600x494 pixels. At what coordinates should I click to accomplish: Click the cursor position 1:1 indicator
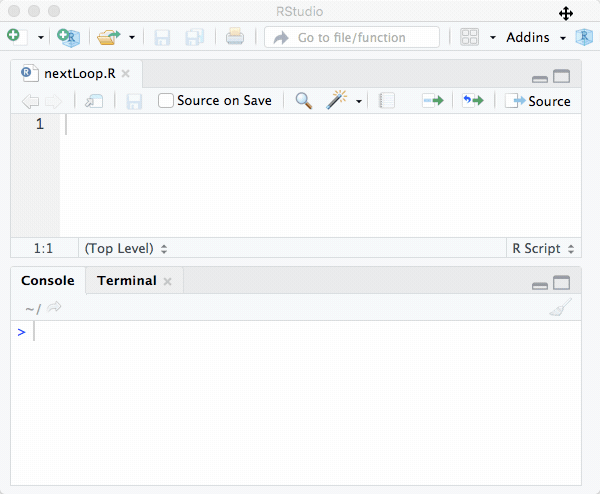(43, 249)
